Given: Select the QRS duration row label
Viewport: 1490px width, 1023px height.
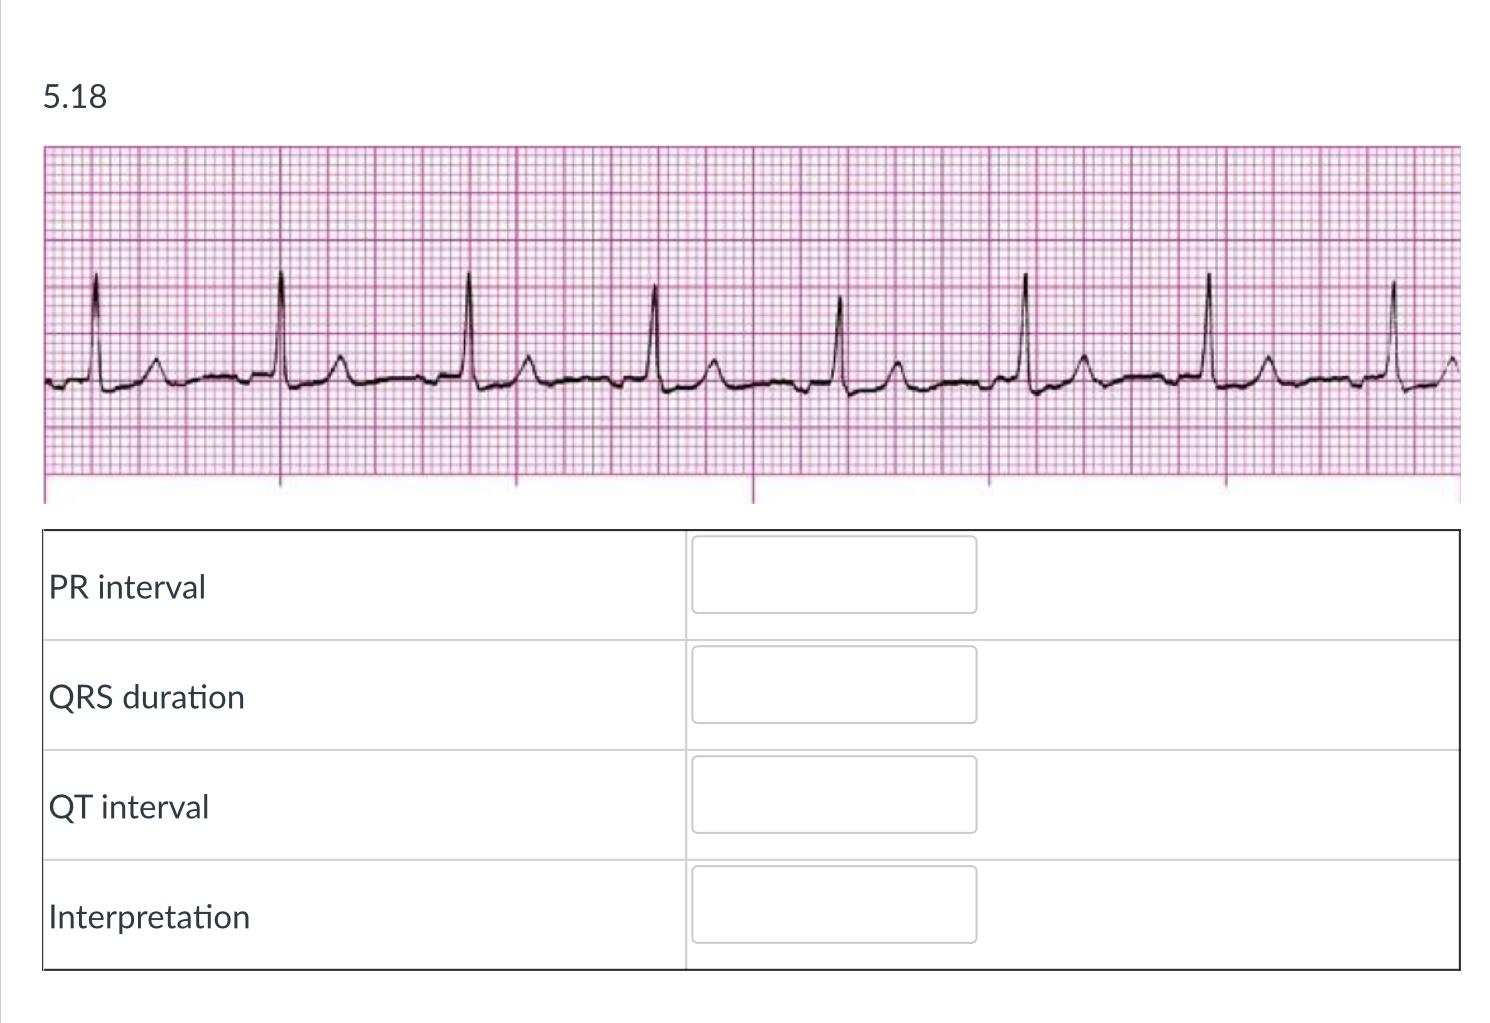Looking at the screenshot, I should click(146, 697).
